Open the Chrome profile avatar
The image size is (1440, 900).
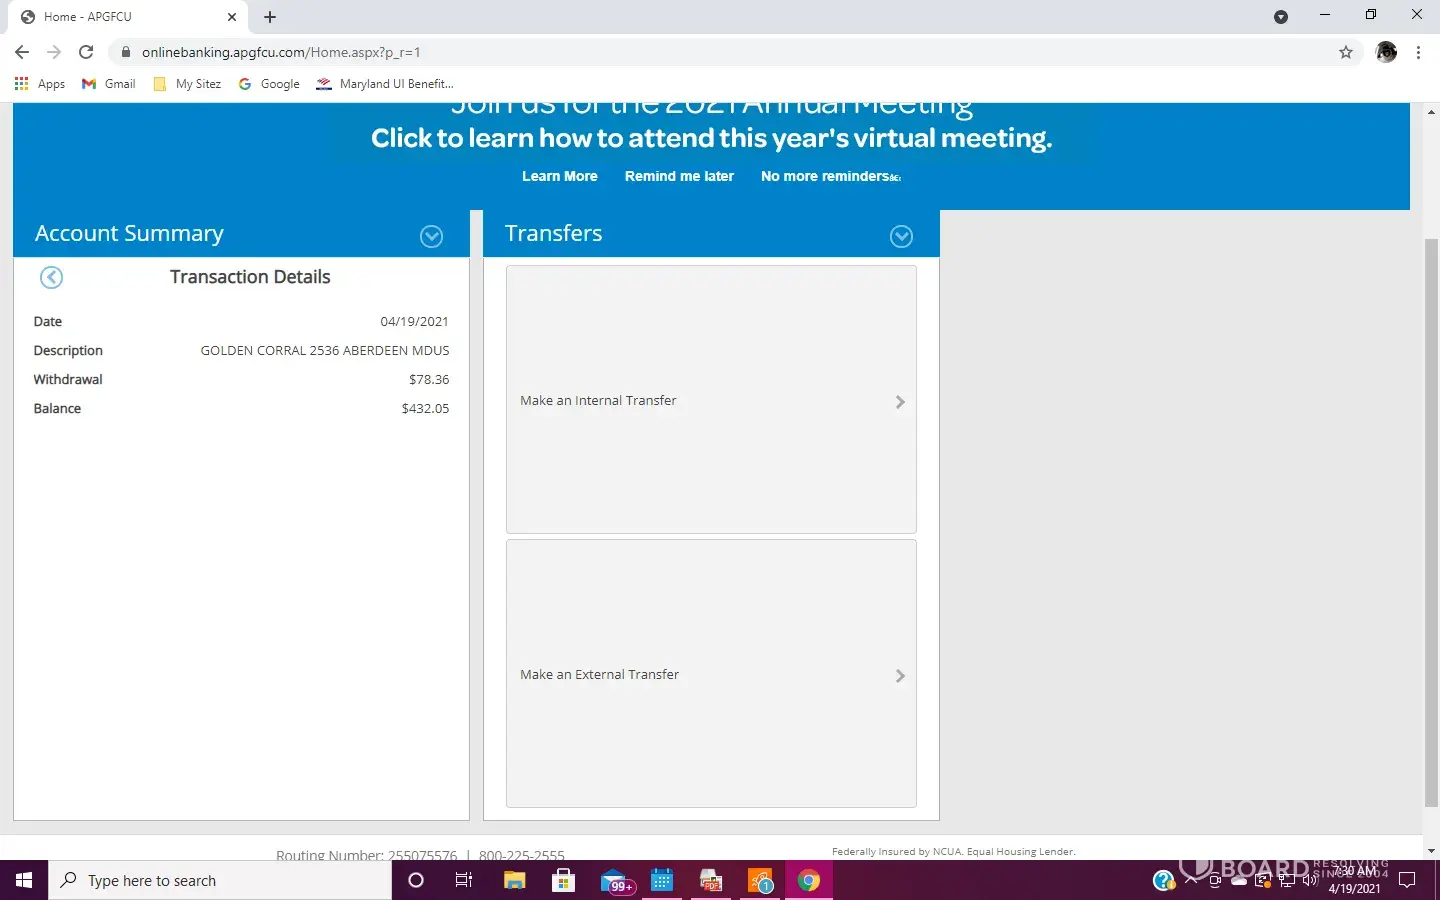pyautogui.click(x=1386, y=52)
